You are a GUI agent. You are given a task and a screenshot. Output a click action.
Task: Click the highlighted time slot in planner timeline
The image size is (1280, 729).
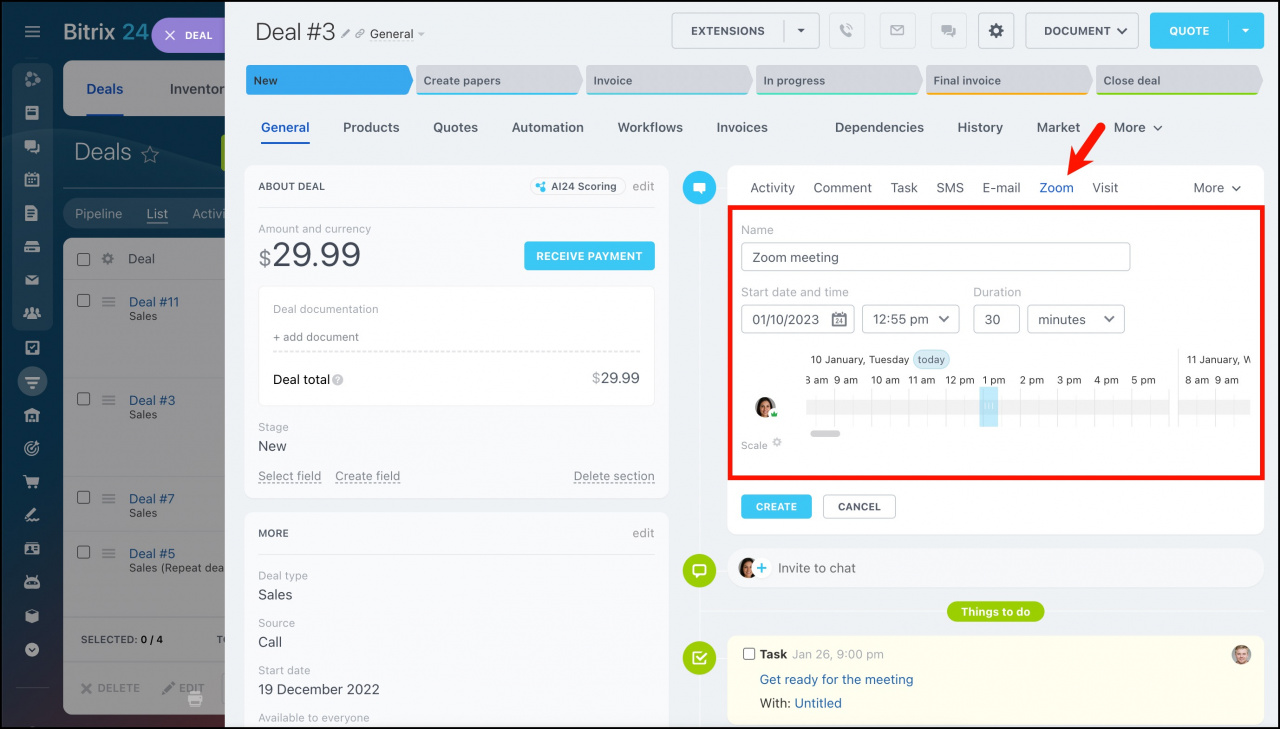(x=989, y=406)
